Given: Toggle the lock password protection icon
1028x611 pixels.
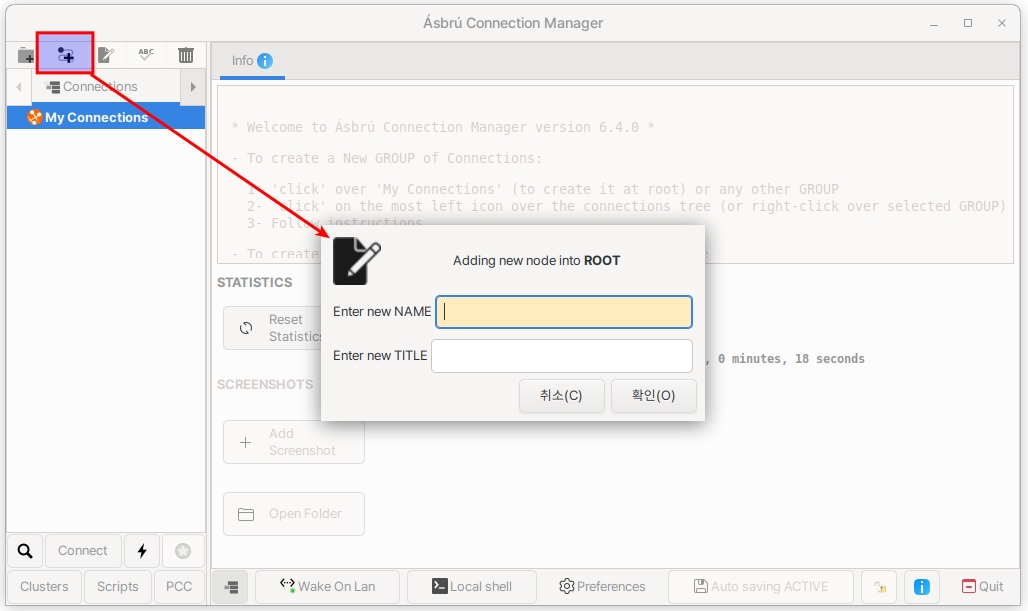Looking at the screenshot, I should pyautogui.click(x=879, y=587).
